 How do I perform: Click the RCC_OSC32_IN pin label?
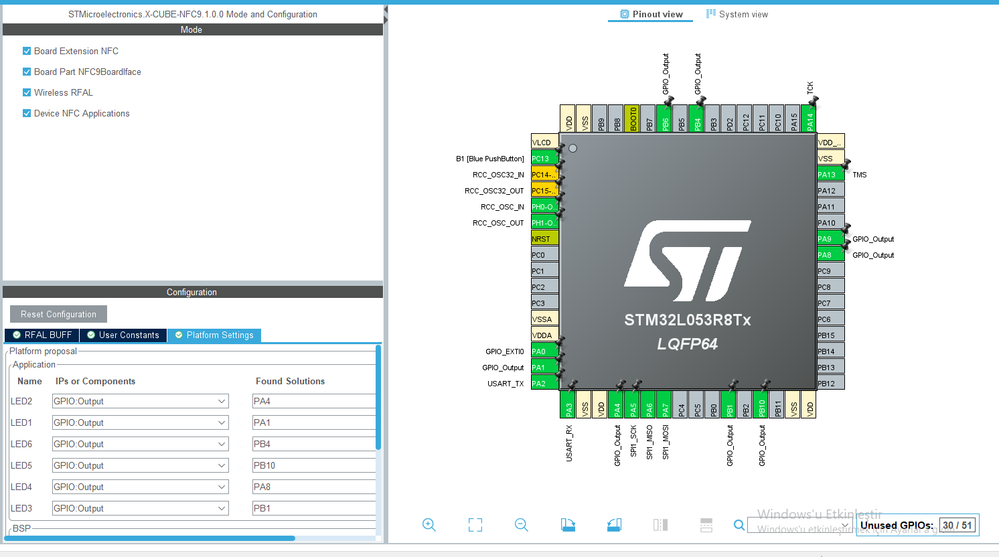point(498,175)
